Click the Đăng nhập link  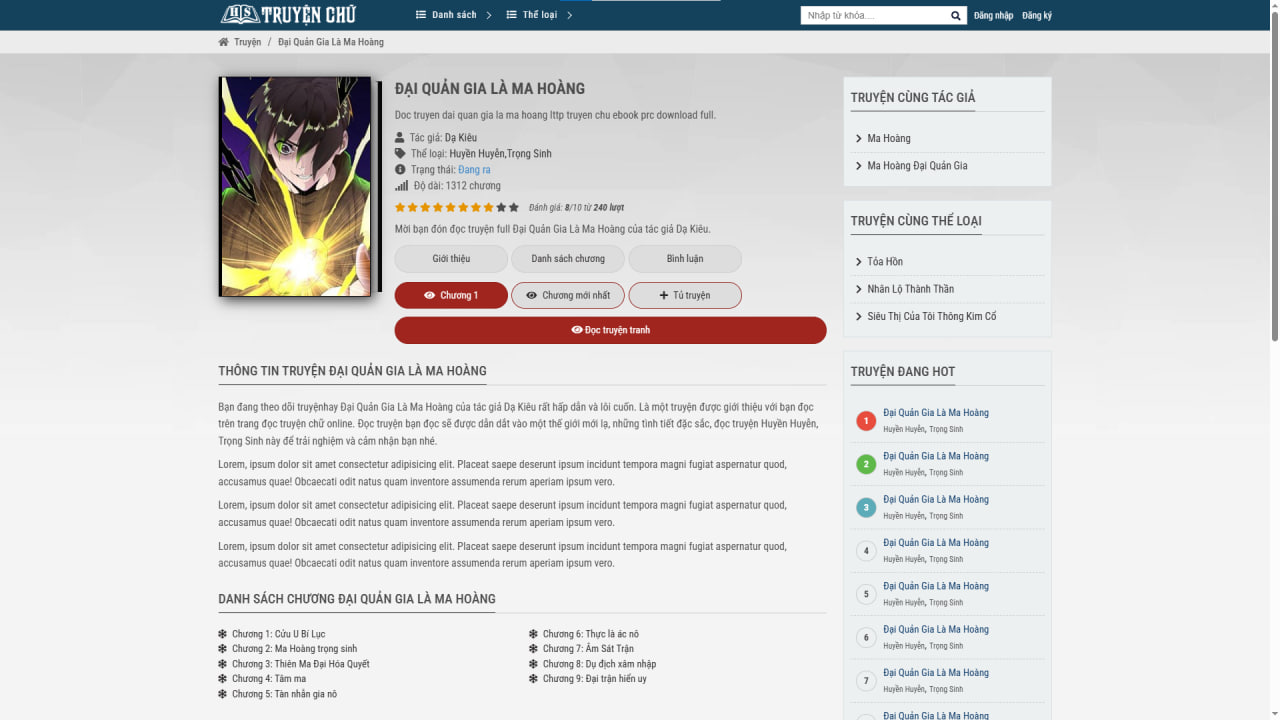coord(993,16)
